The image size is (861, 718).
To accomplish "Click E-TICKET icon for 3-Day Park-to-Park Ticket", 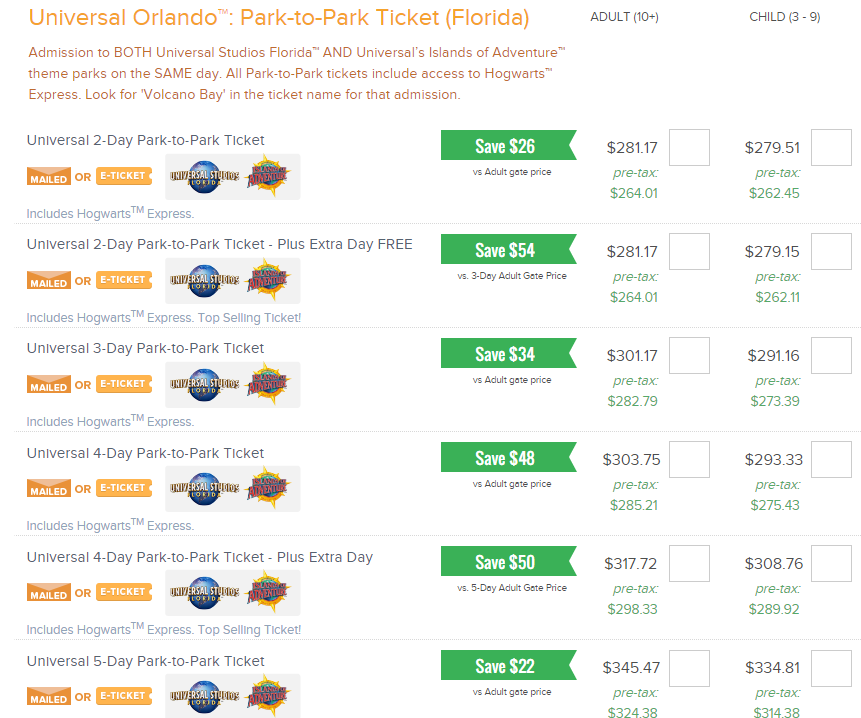I will [124, 384].
